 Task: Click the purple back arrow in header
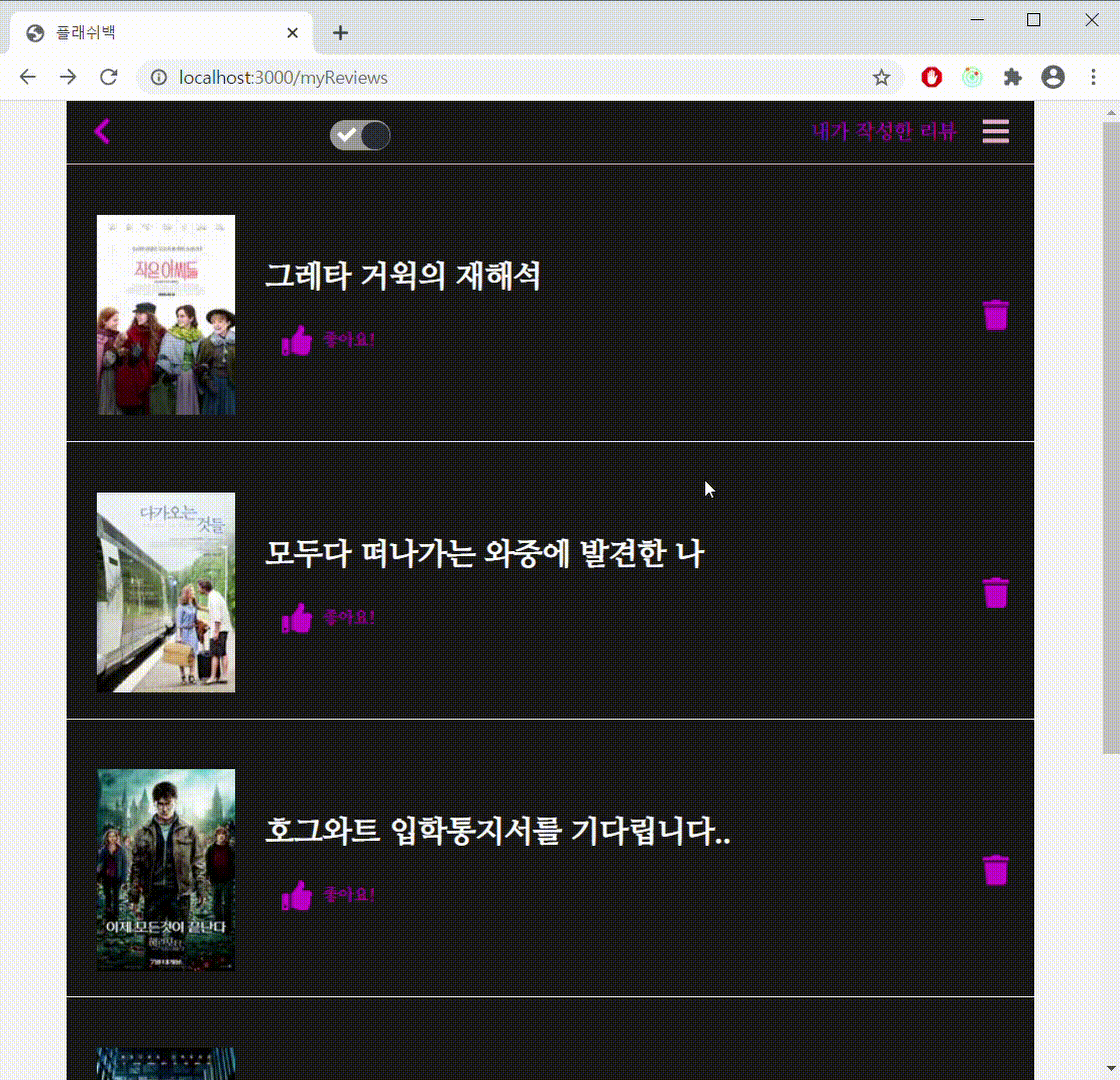102,131
